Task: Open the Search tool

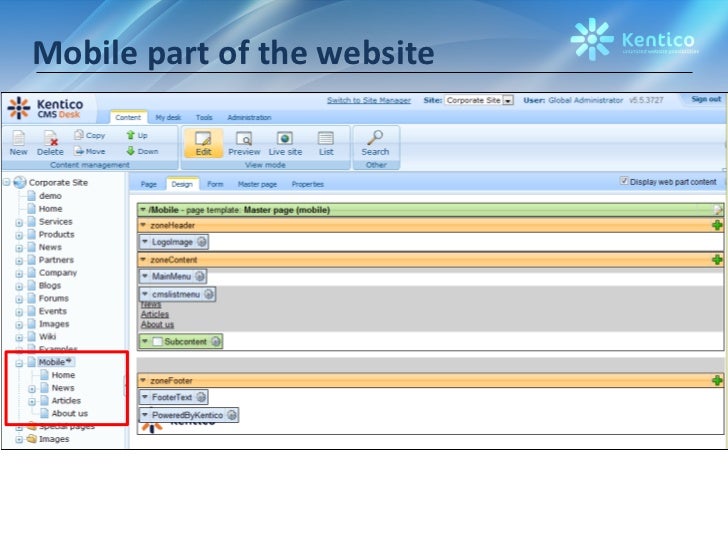Action: [375, 143]
